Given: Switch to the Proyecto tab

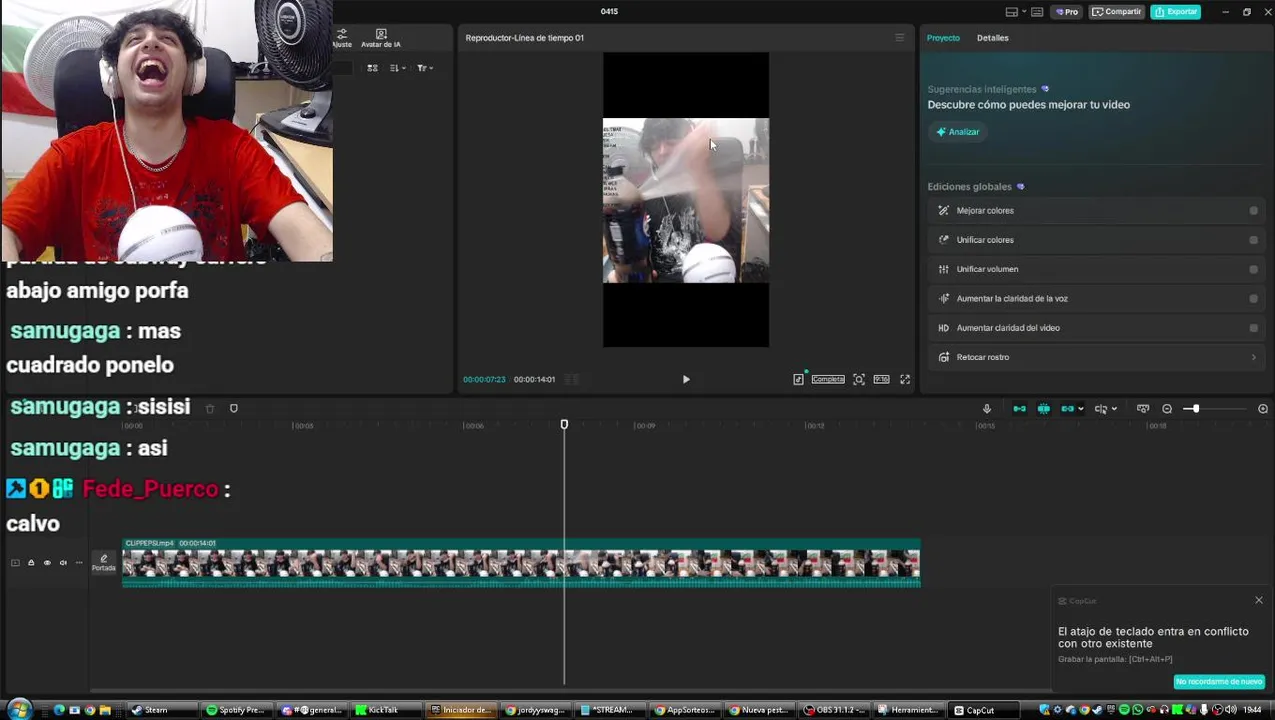Looking at the screenshot, I should tap(943, 38).
